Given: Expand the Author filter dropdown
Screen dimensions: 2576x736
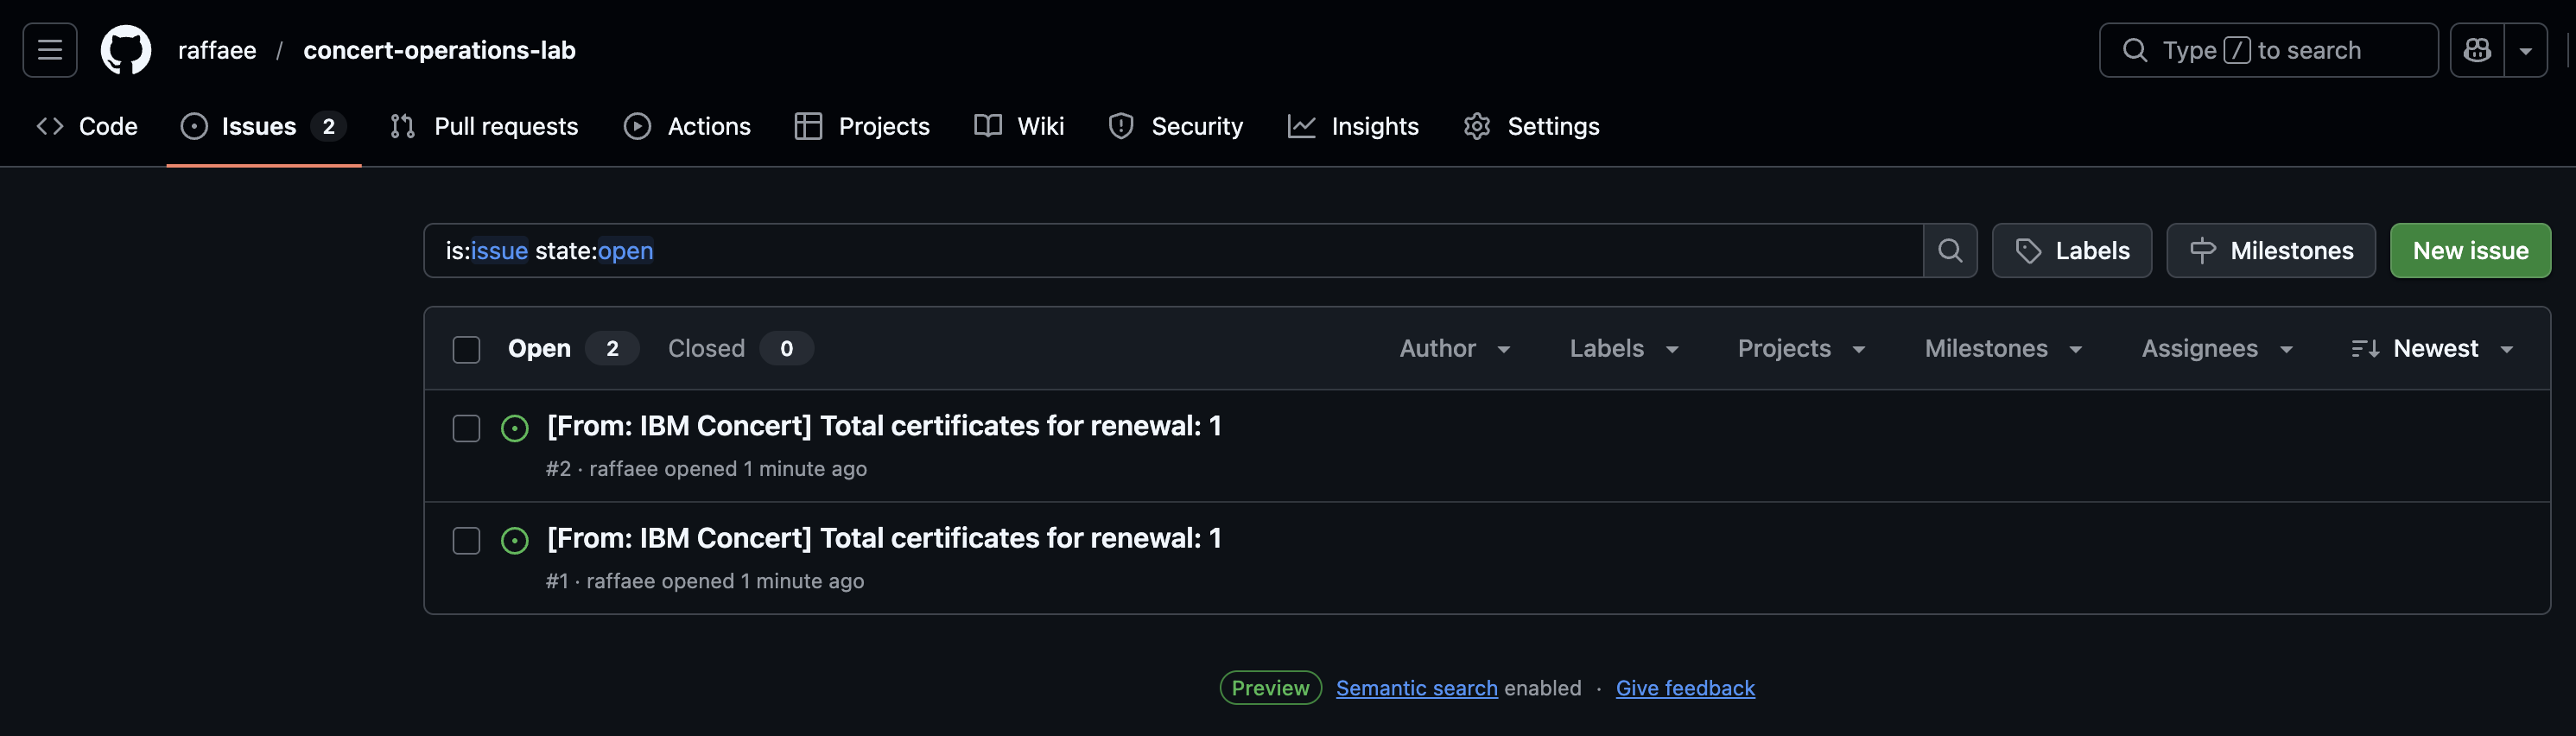Looking at the screenshot, I should point(1454,348).
